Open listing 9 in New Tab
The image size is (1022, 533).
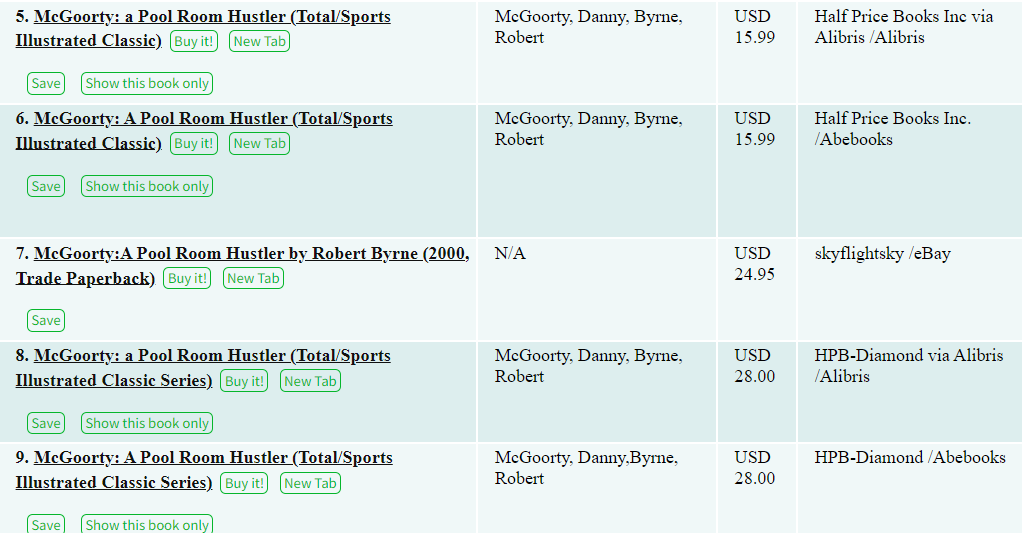pyautogui.click(x=310, y=483)
